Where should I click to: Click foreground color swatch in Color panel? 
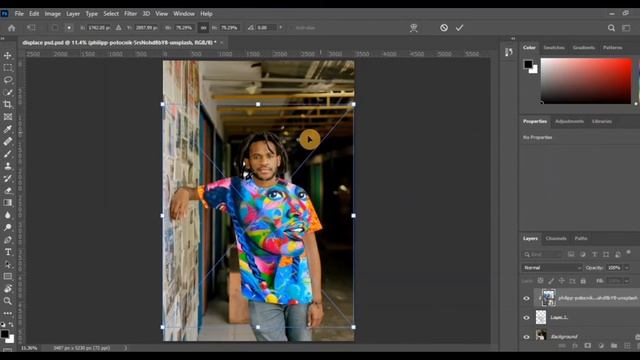point(528,64)
